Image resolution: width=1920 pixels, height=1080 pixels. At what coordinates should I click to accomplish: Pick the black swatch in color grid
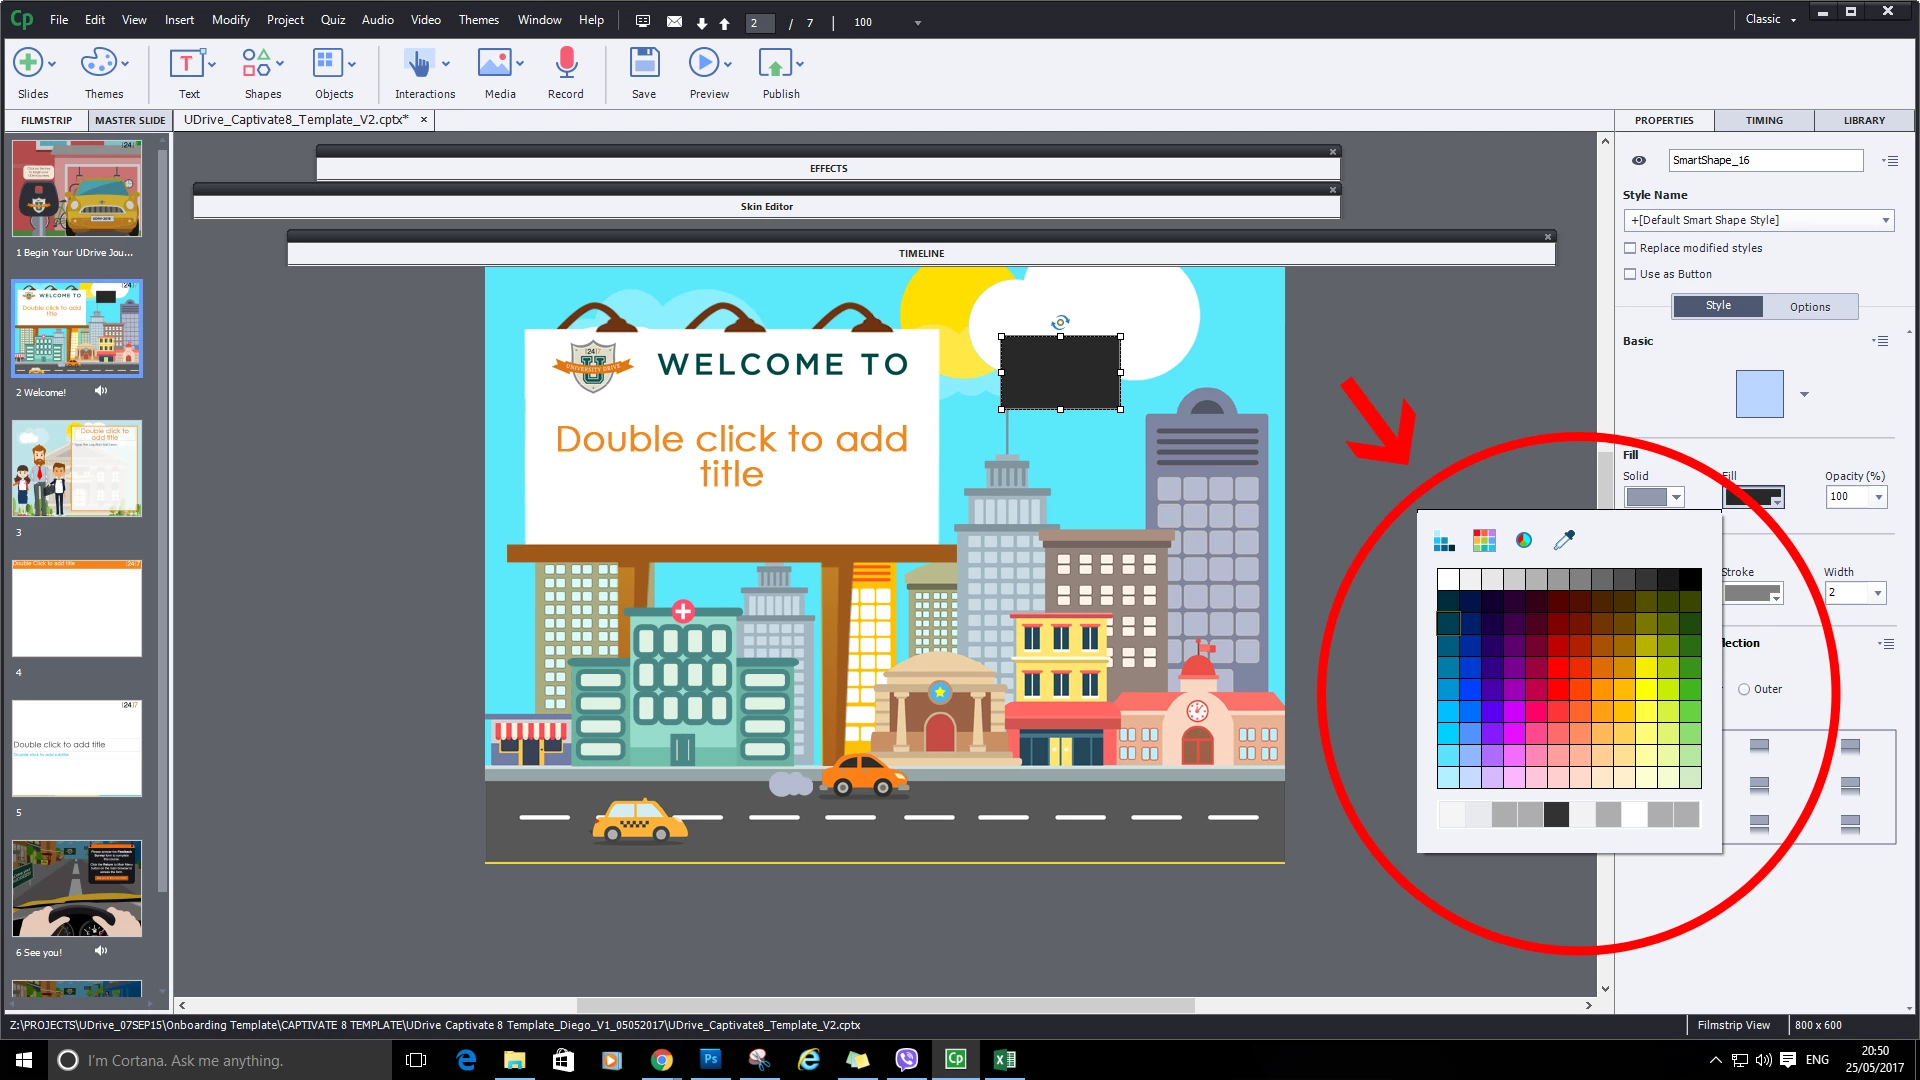click(1690, 579)
